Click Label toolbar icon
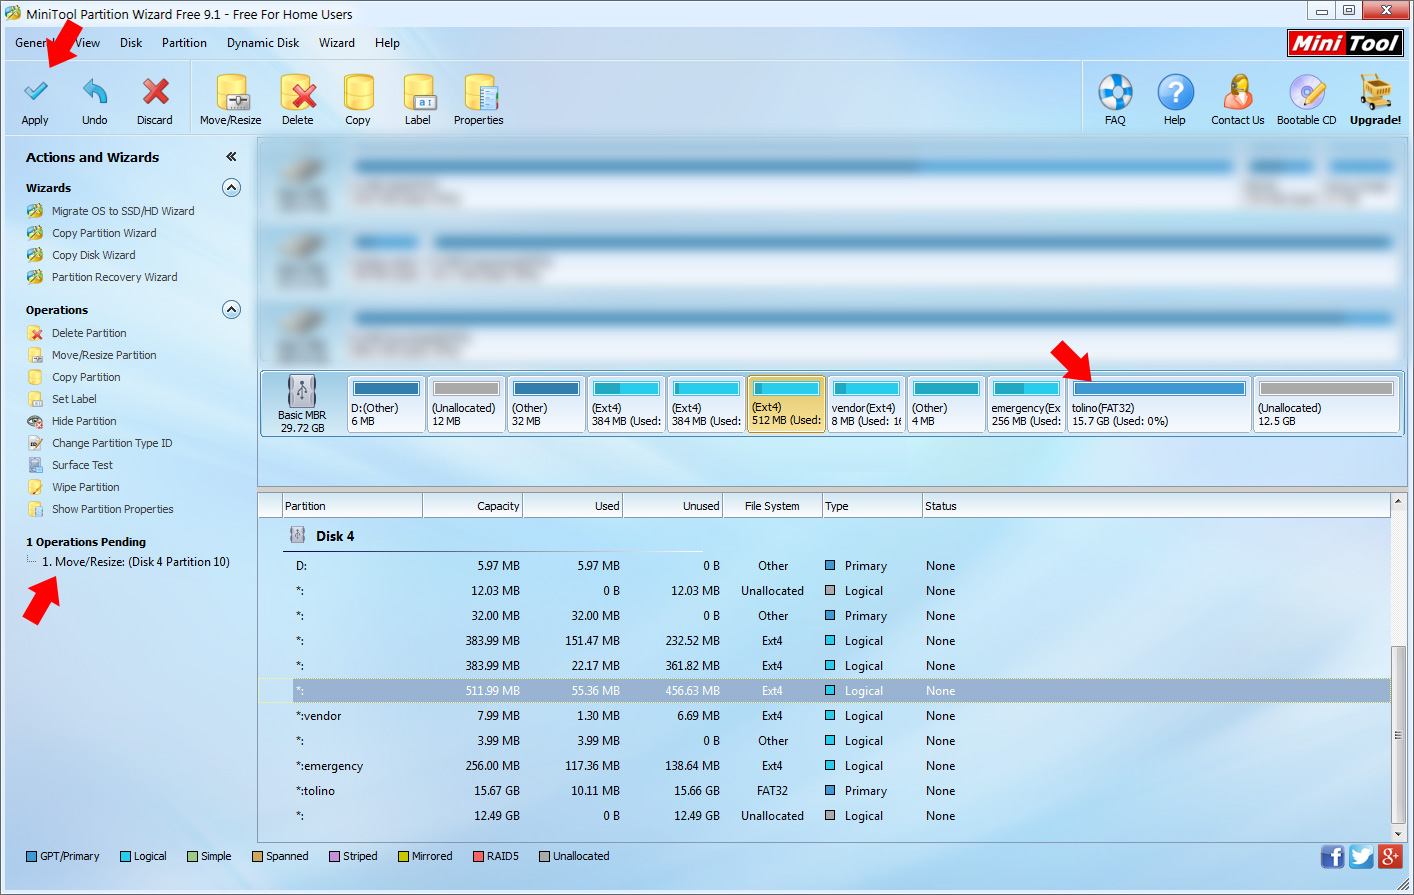The height and width of the screenshot is (895, 1414). coord(418,100)
